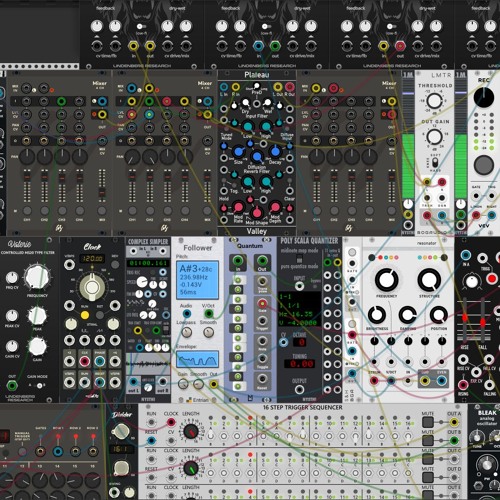Click the red Gate jack on Quantum
Image resolution: width=500 pixels, height=500 pixels.
click(262, 303)
